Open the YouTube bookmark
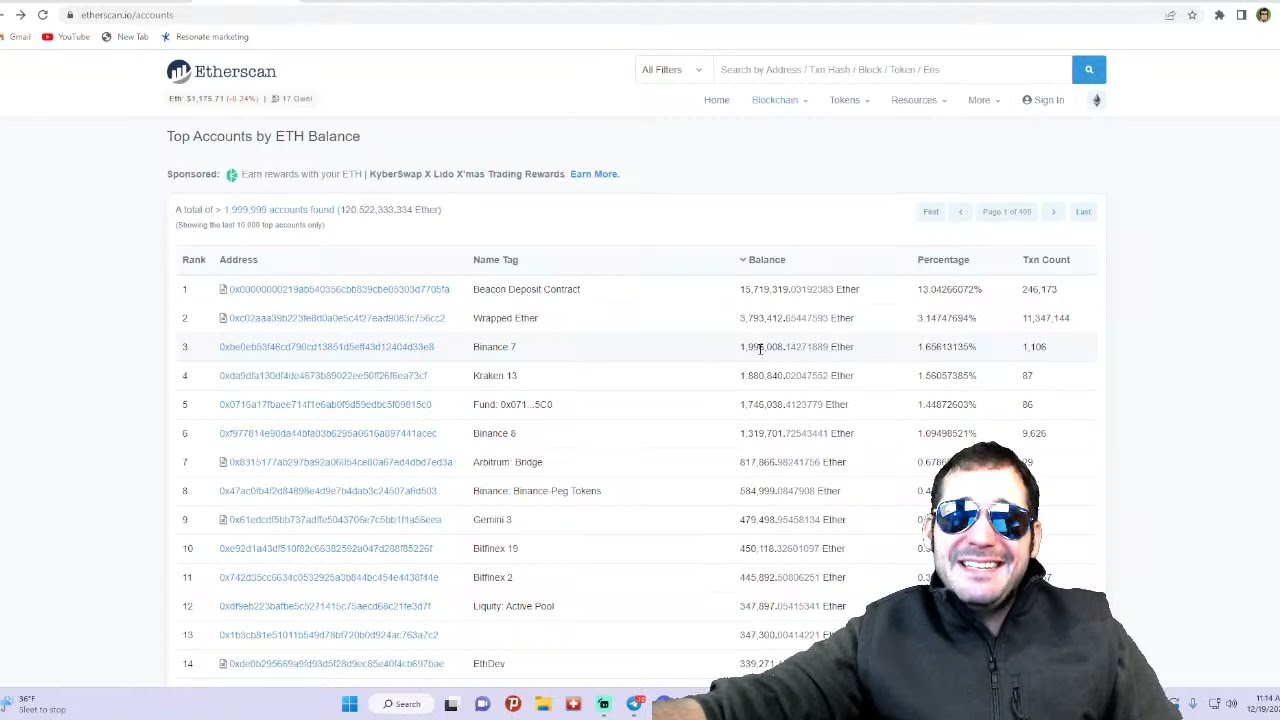This screenshot has height=720, width=1280. point(66,37)
